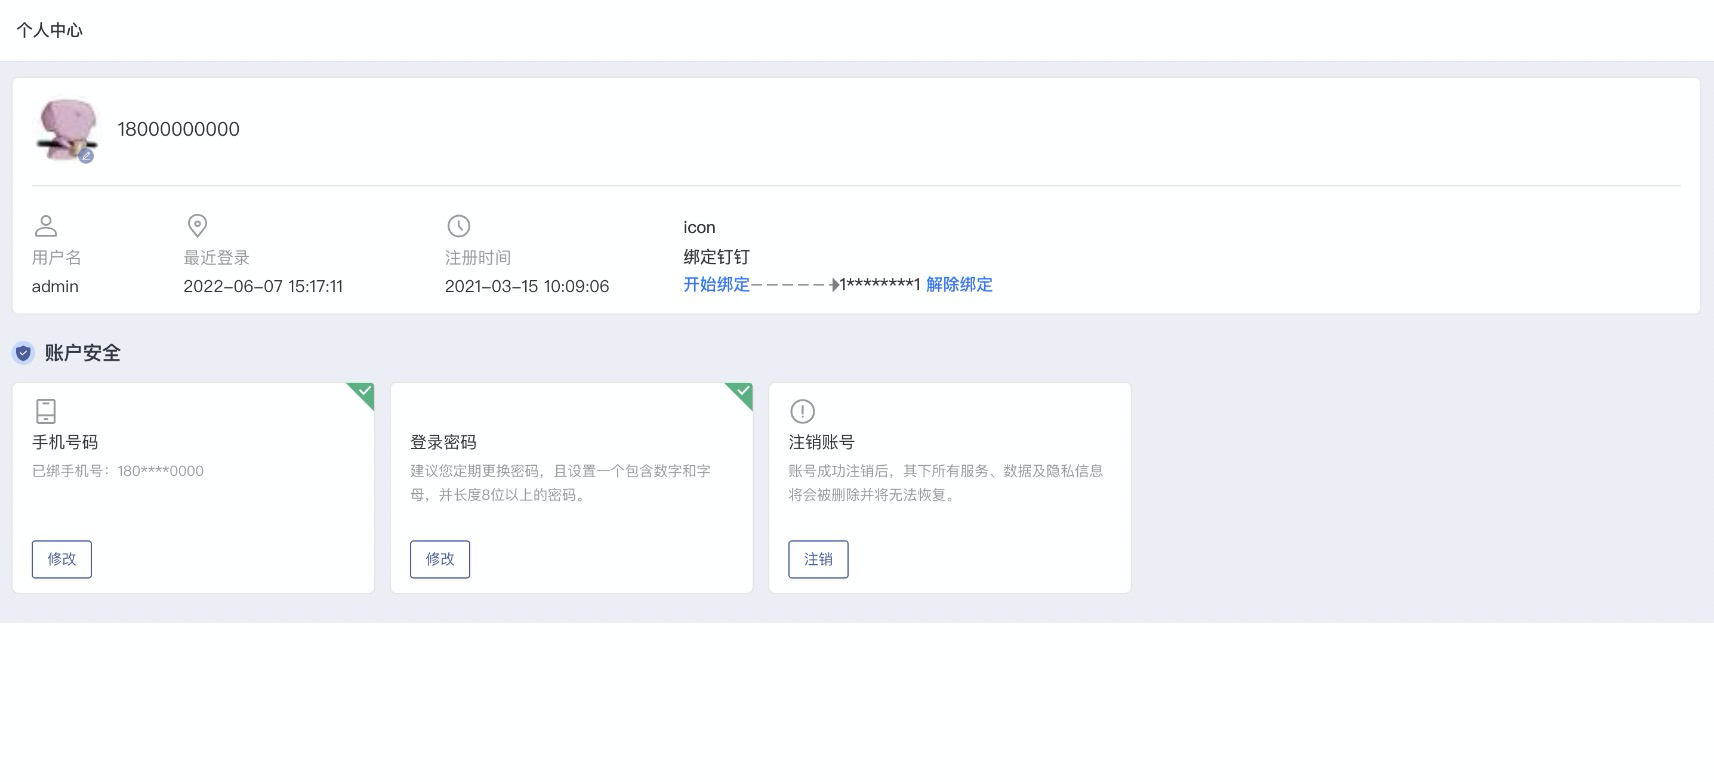Click the registration time clock icon

[x=458, y=226]
